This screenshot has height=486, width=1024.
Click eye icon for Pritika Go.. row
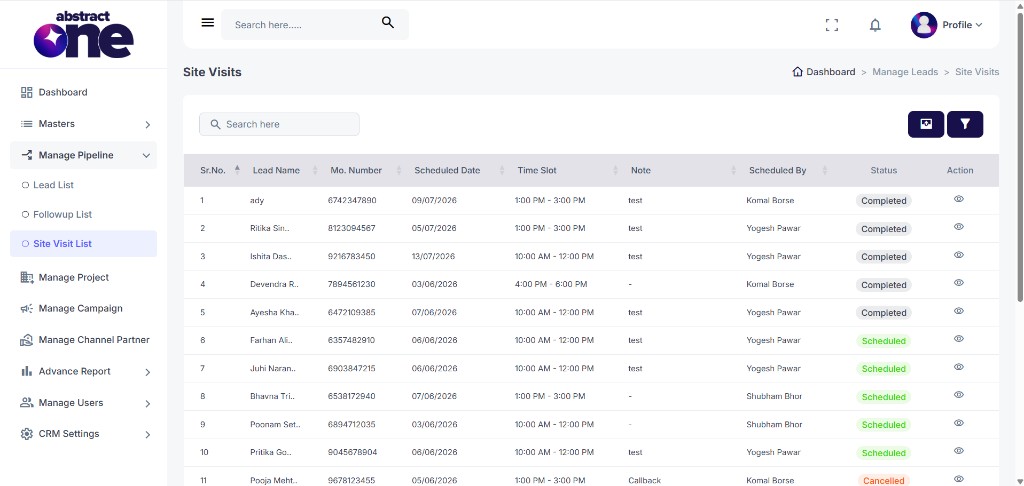959,451
